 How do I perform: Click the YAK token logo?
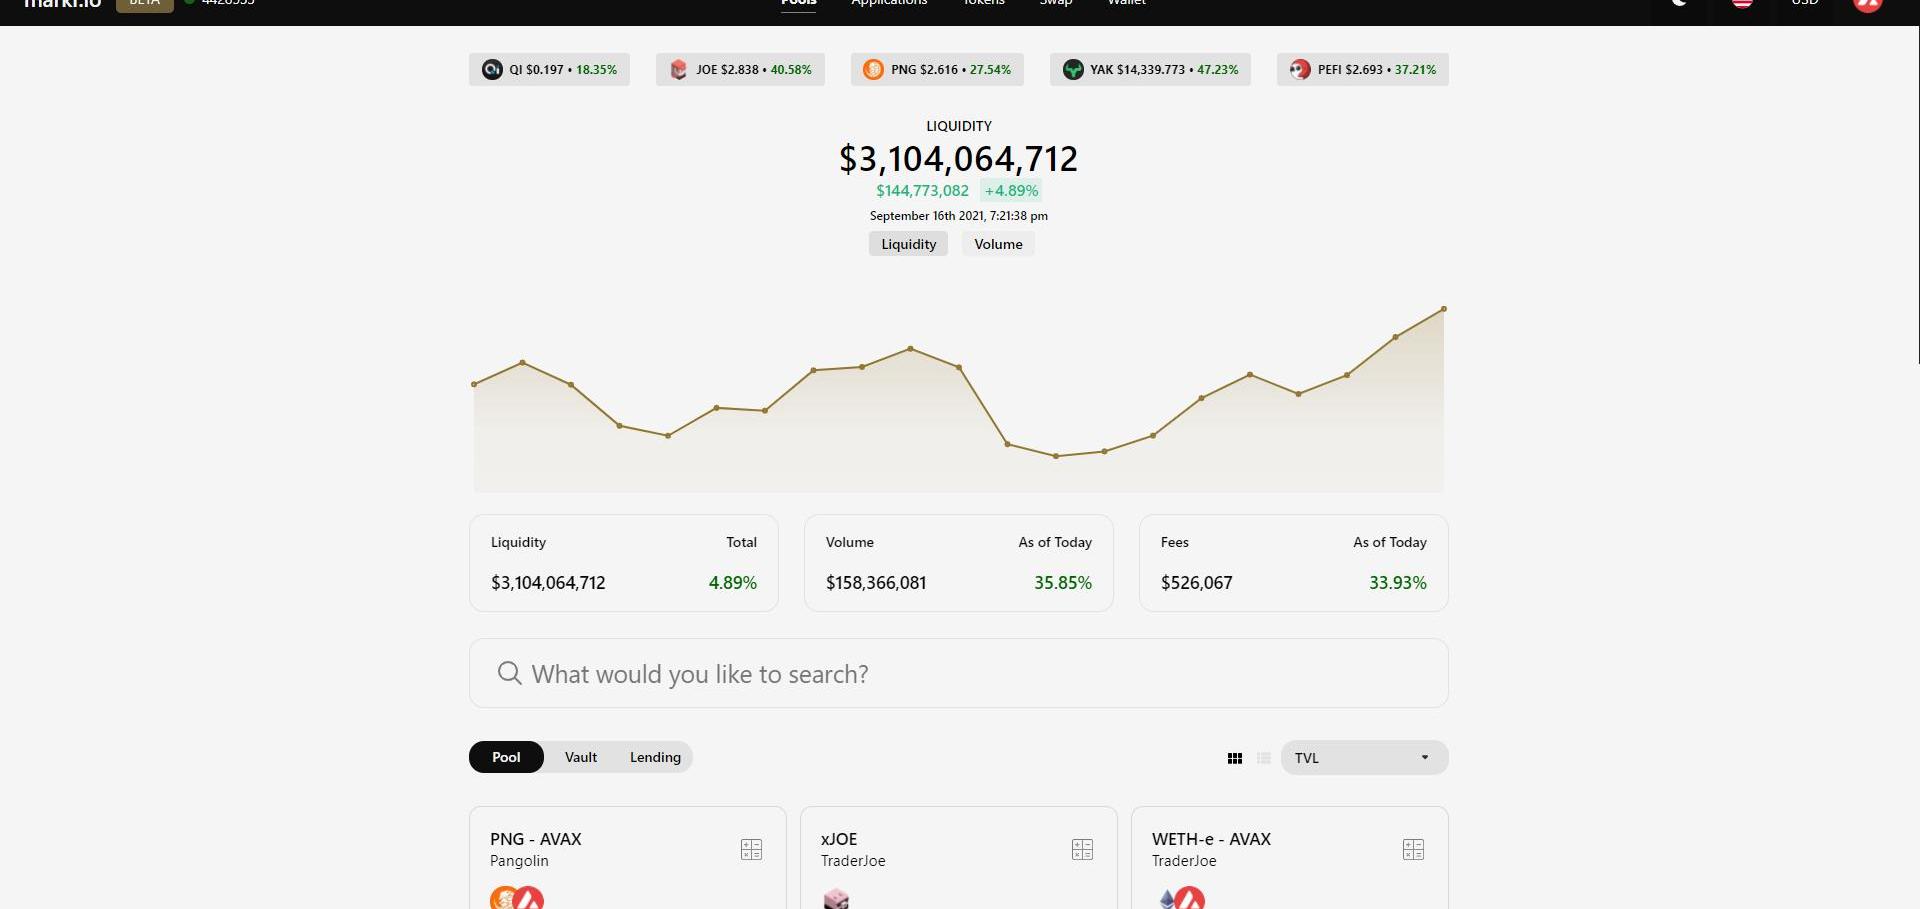coord(1073,70)
